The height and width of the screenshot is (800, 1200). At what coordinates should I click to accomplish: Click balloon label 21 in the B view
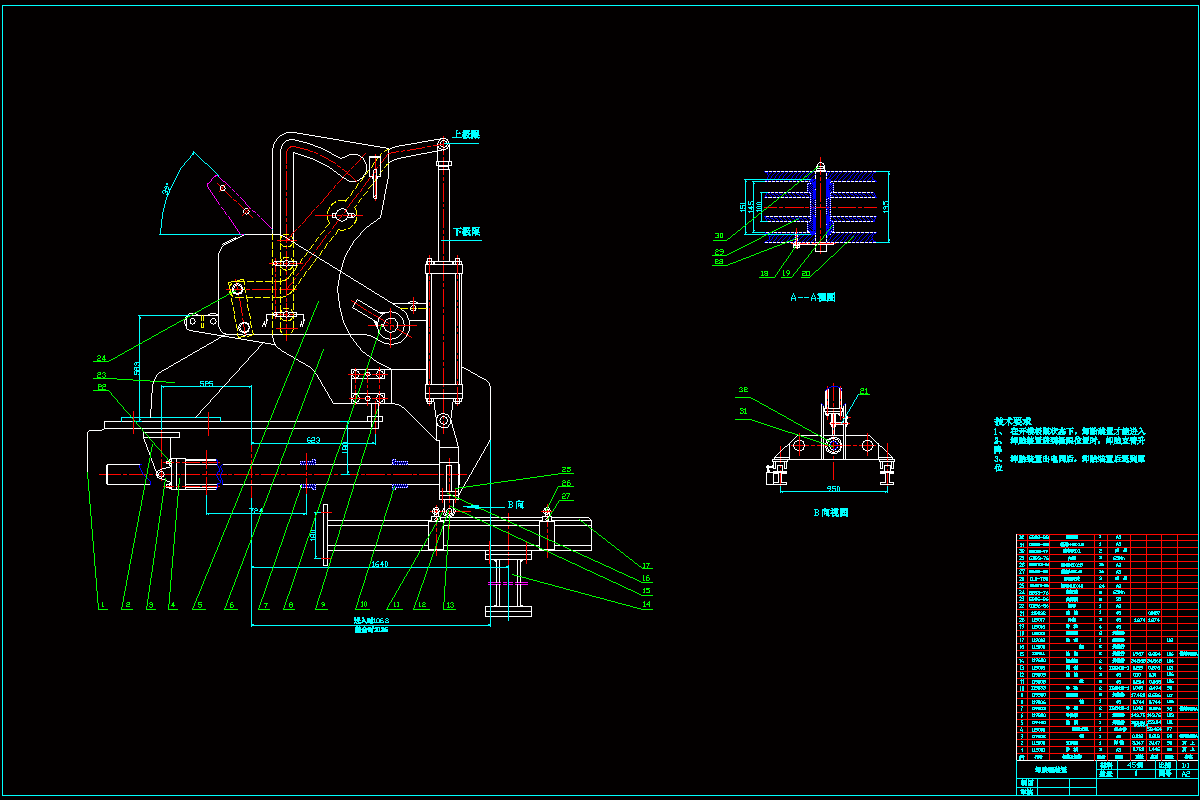point(865,393)
